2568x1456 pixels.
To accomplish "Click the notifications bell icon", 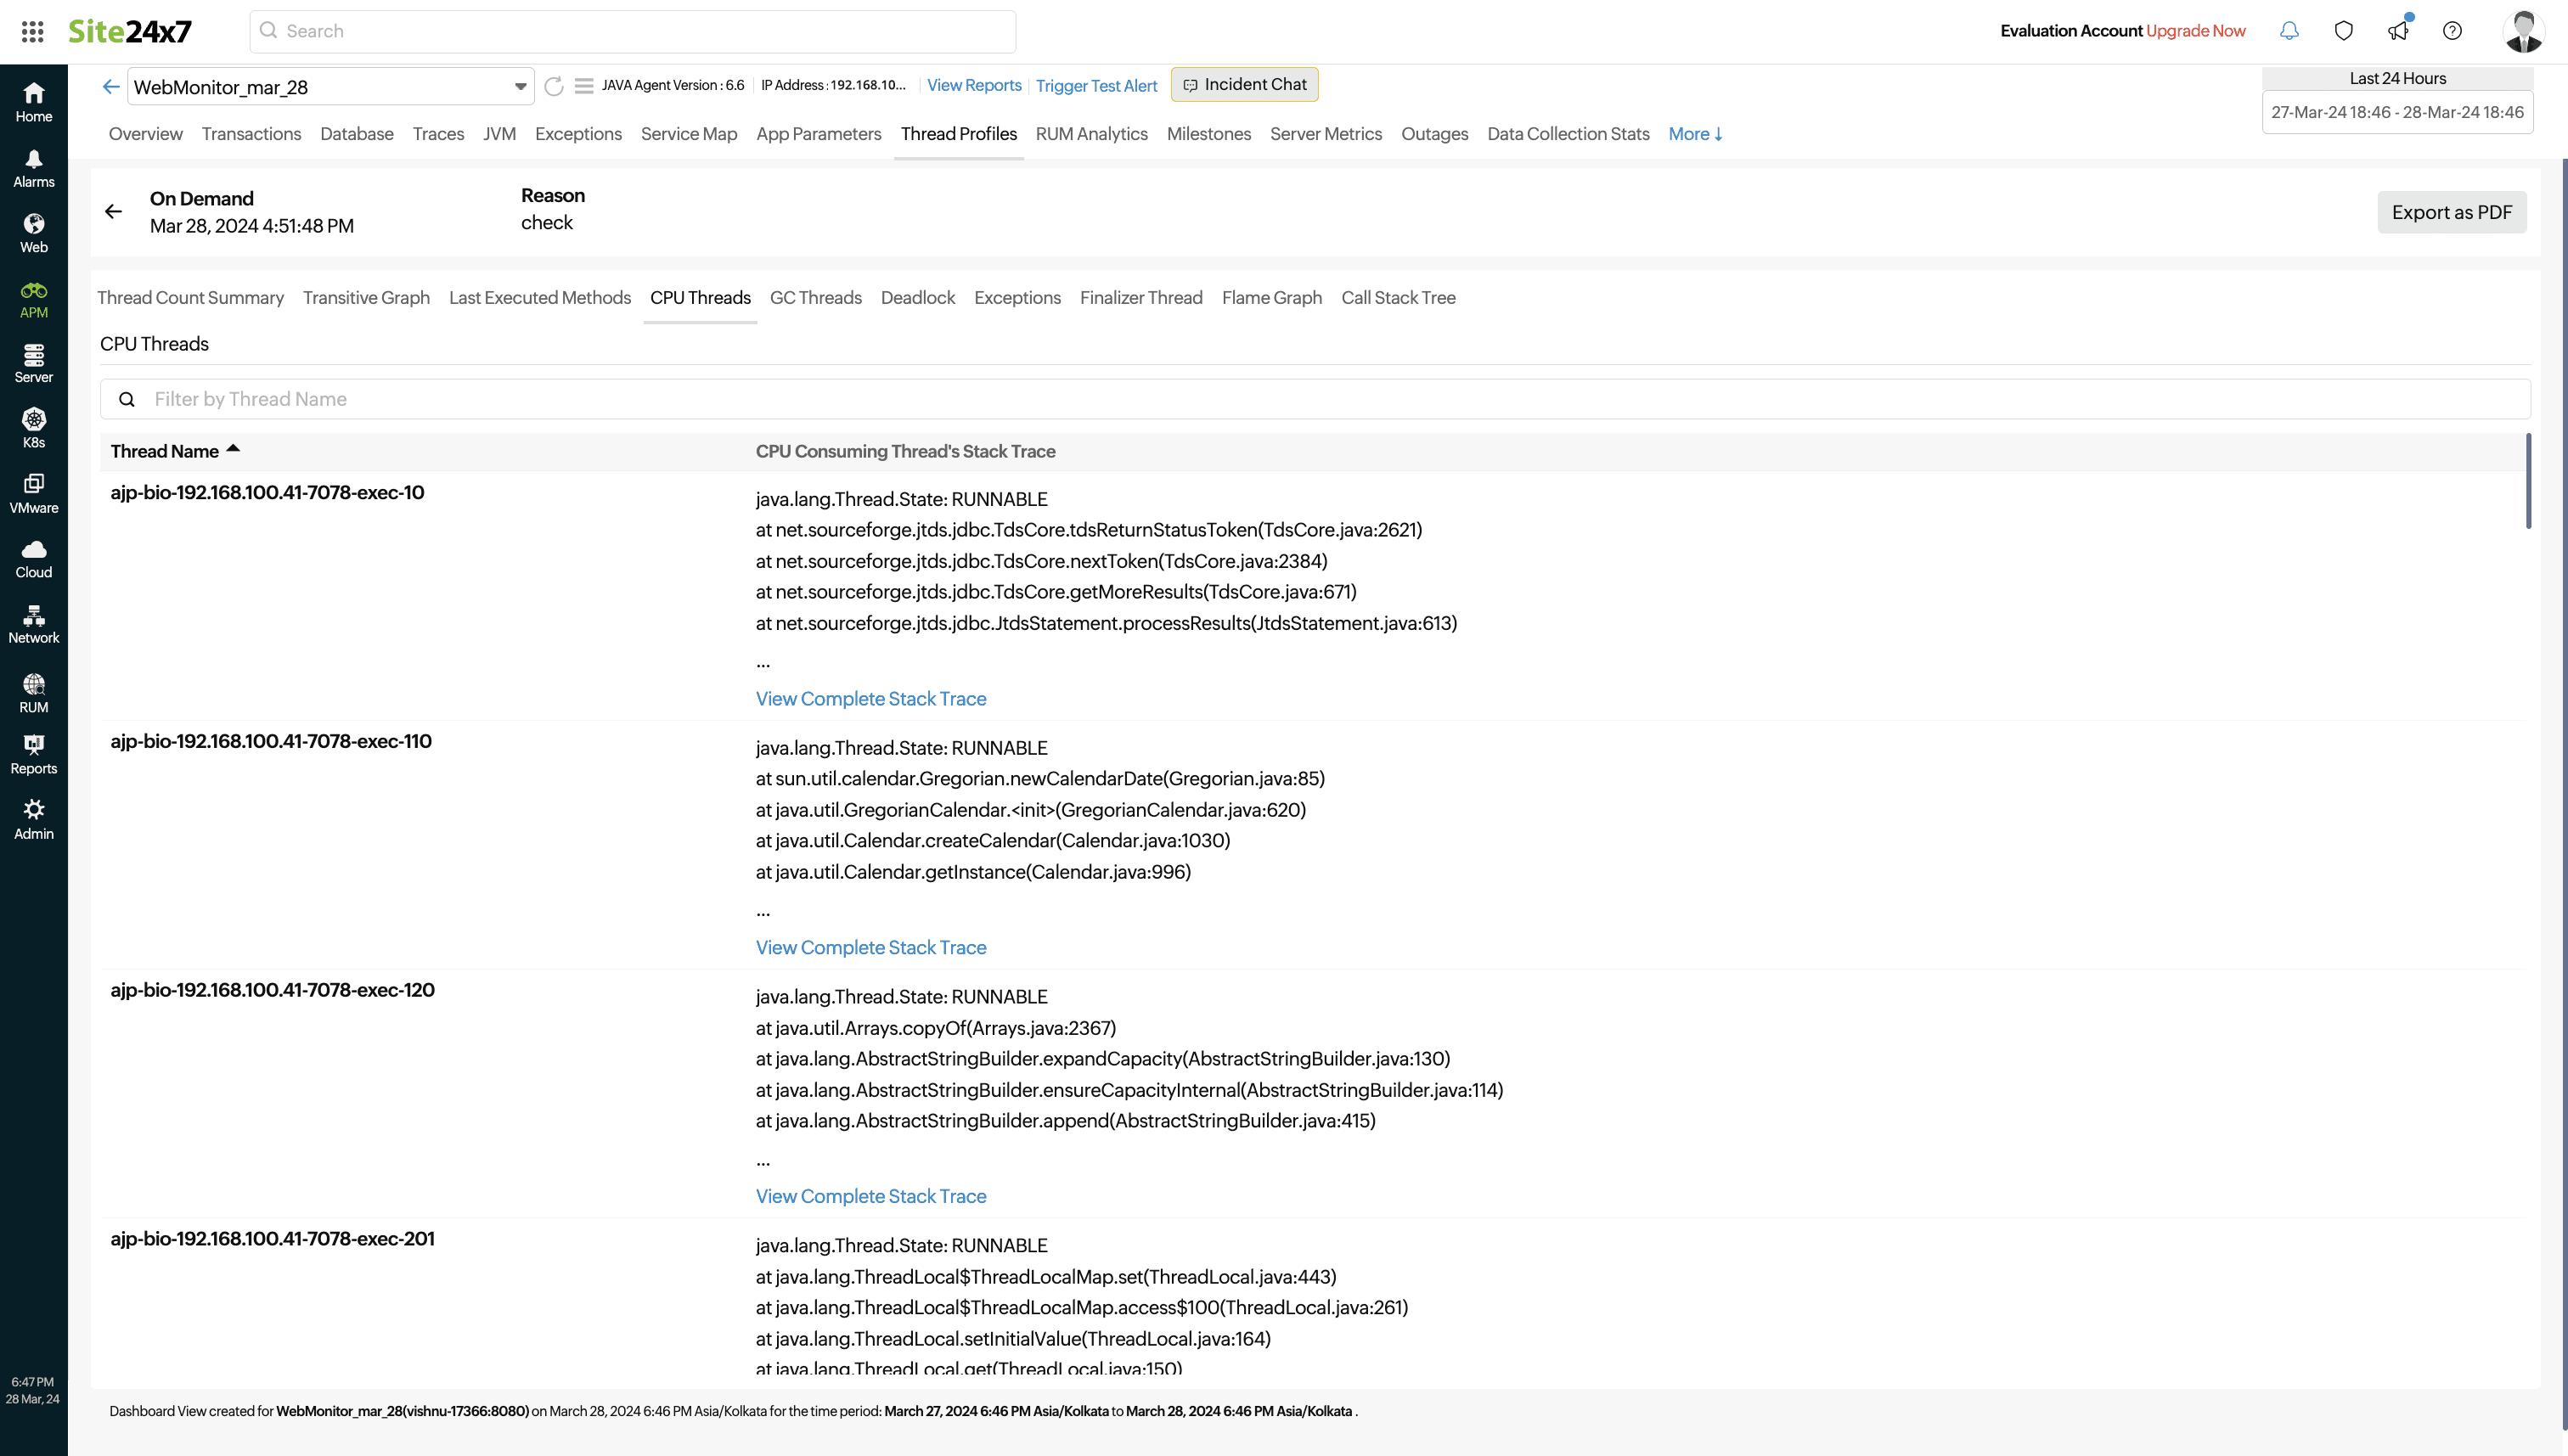I will tap(2289, 31).
